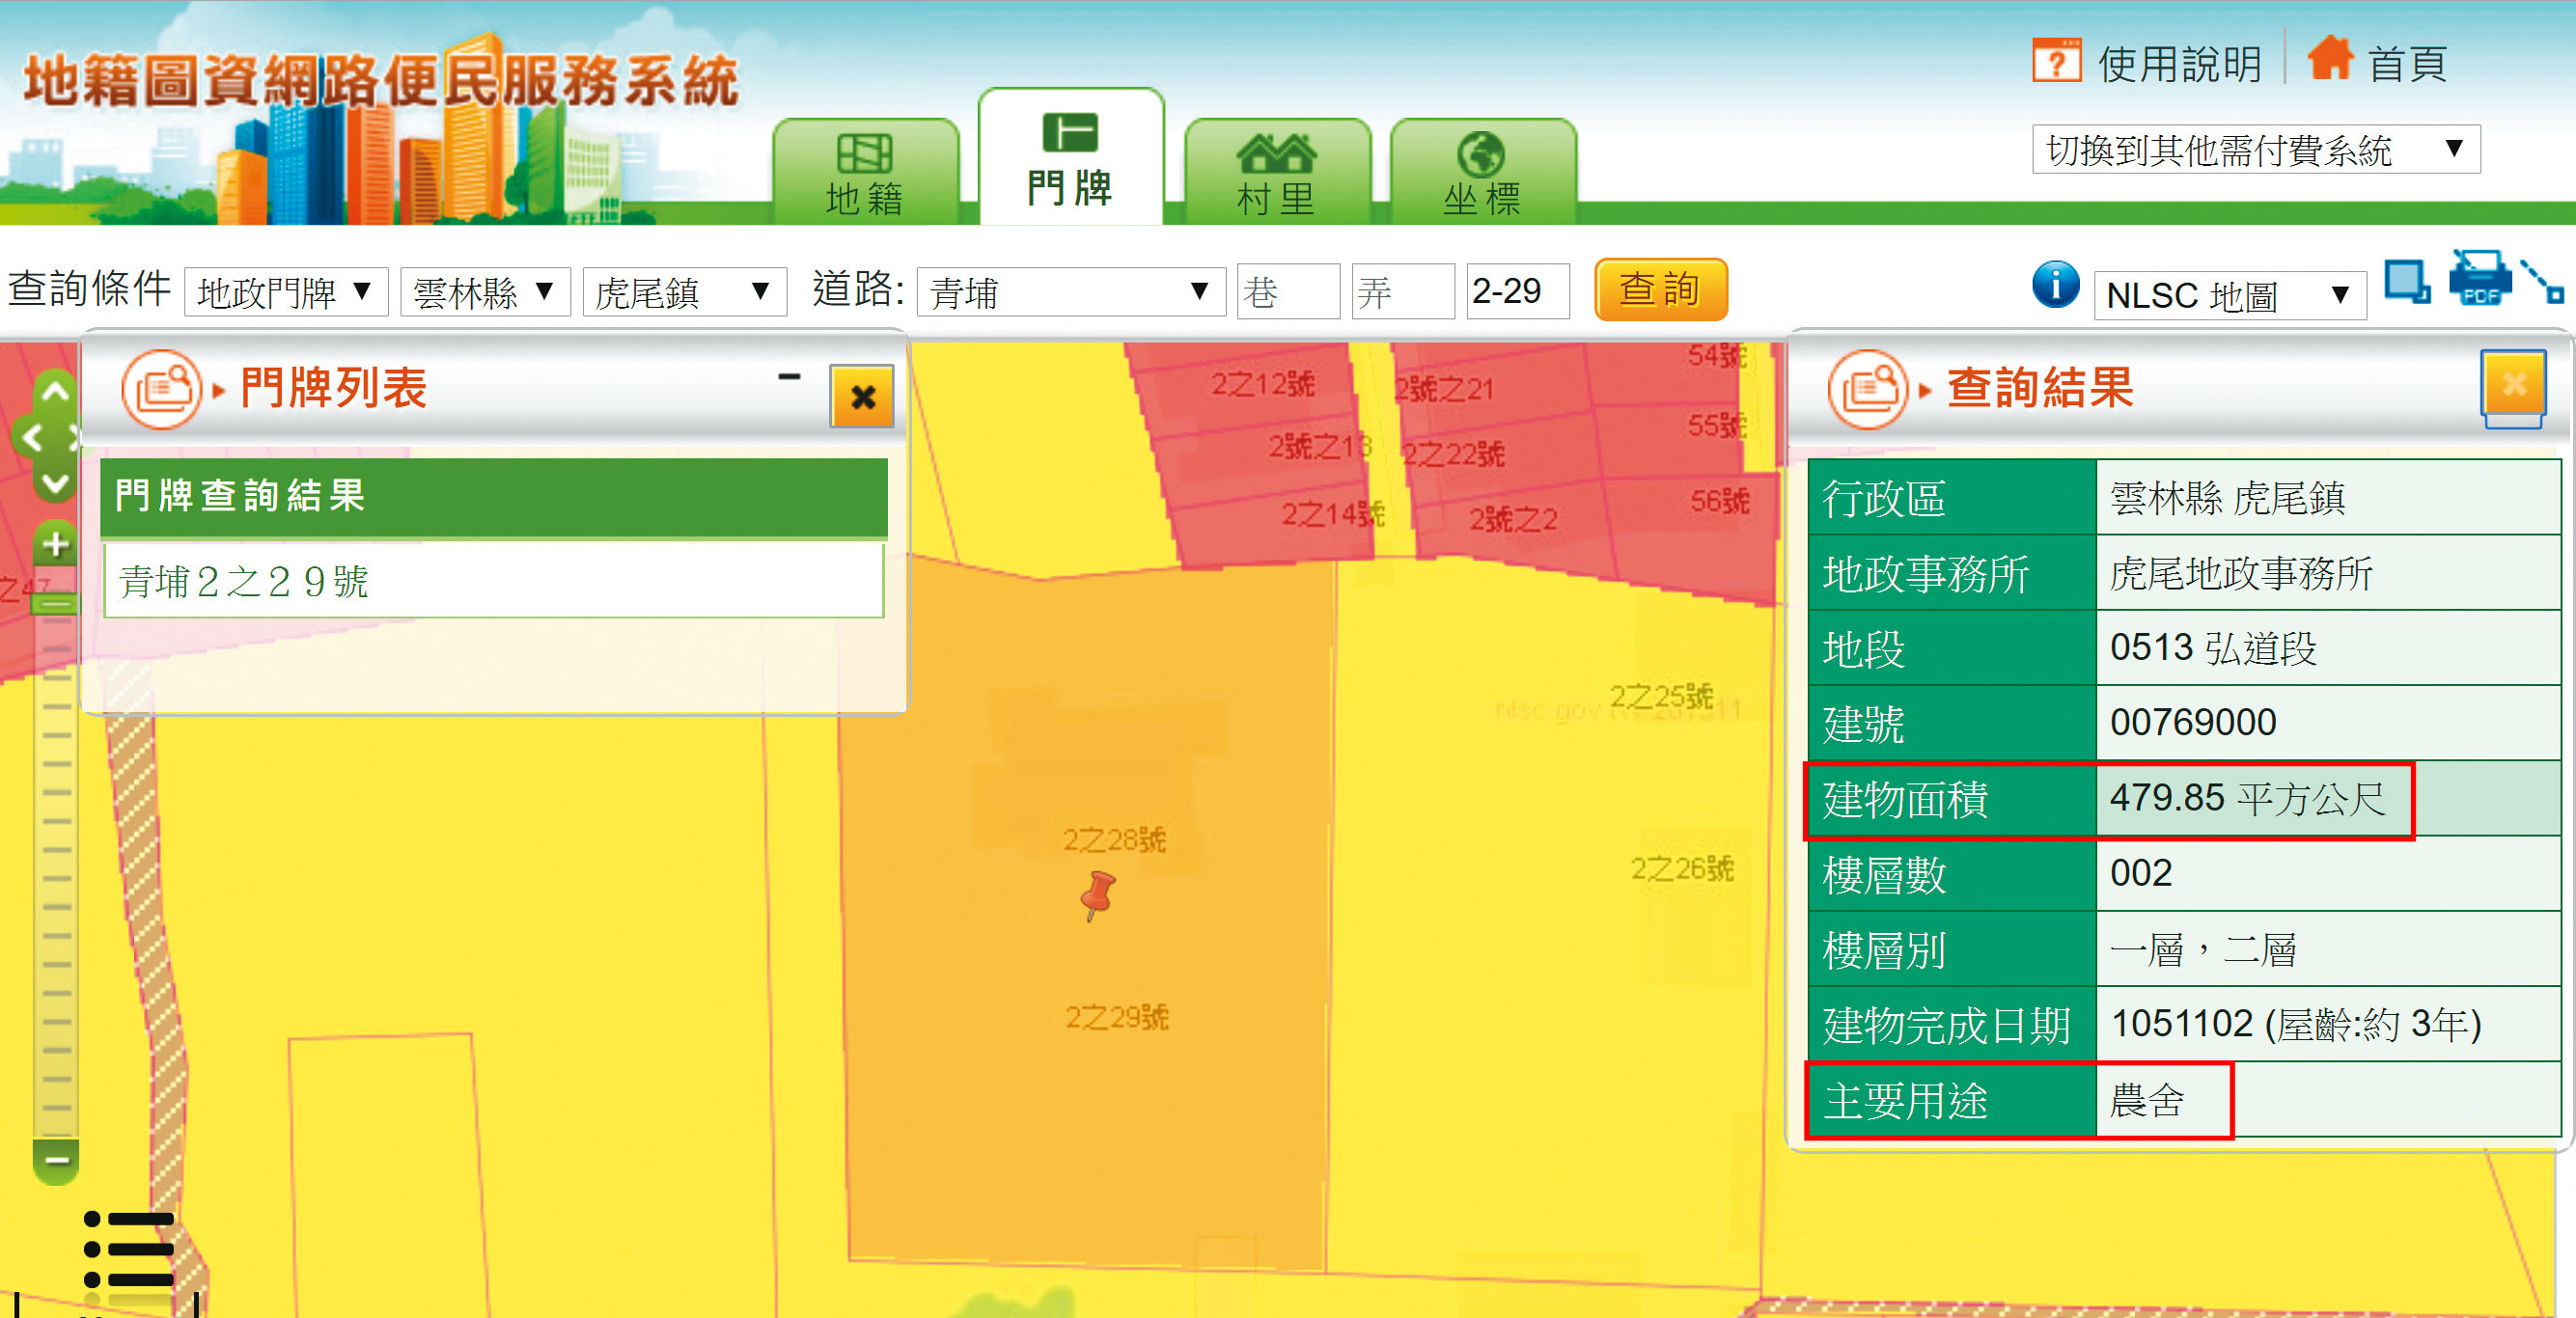2576x1318 pixels.
Task: Click the 查詢結果 panel header icon
Action: (x=1867, y=389)
